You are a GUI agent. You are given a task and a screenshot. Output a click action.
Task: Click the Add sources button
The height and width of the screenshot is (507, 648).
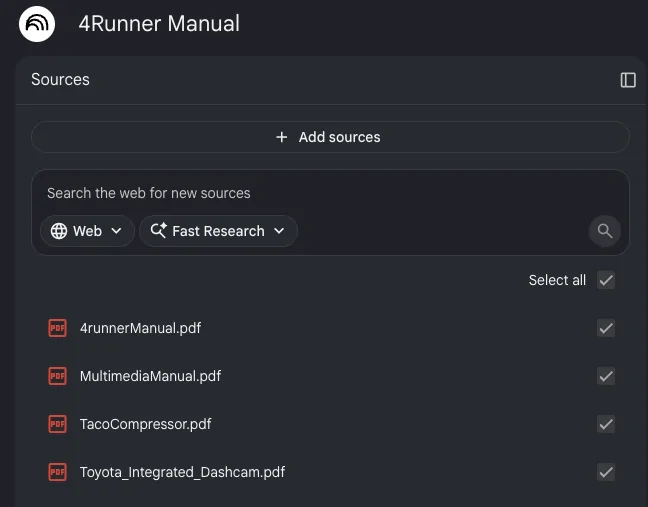(330, 137)
